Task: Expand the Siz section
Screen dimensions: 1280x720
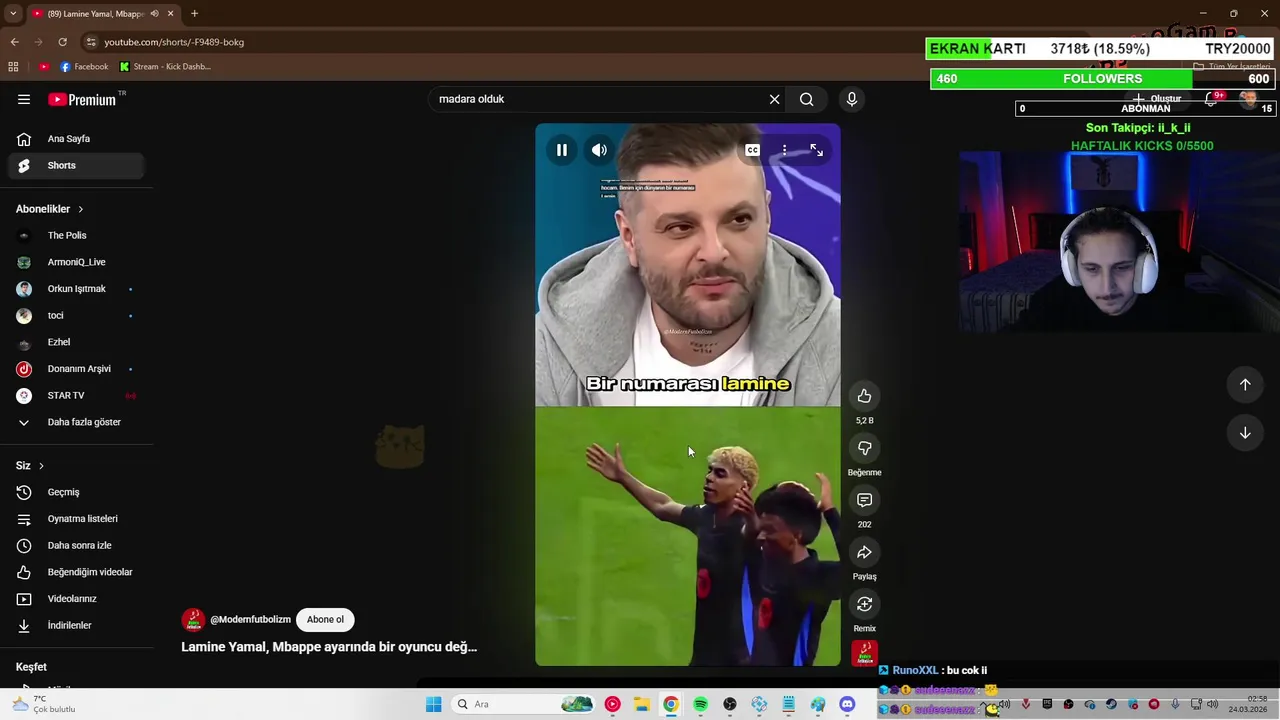Action: (30, 465)
